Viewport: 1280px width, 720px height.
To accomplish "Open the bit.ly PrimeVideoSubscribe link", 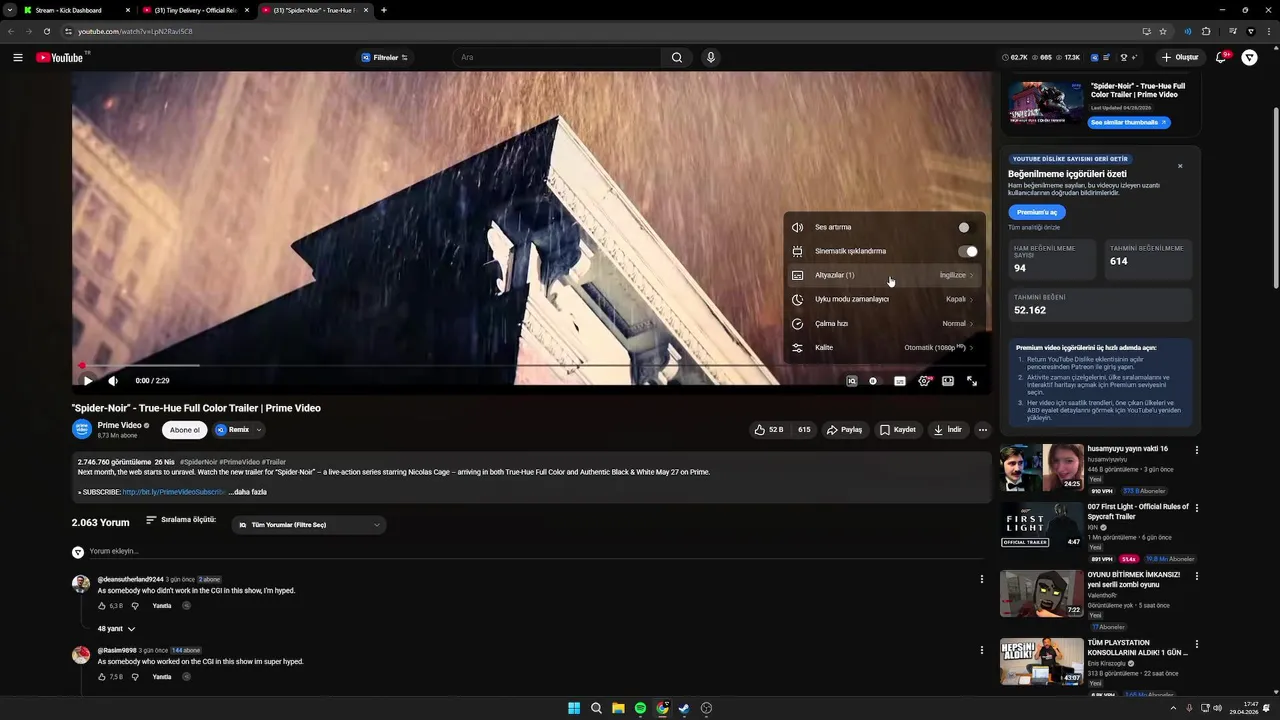I will point(174,492).
